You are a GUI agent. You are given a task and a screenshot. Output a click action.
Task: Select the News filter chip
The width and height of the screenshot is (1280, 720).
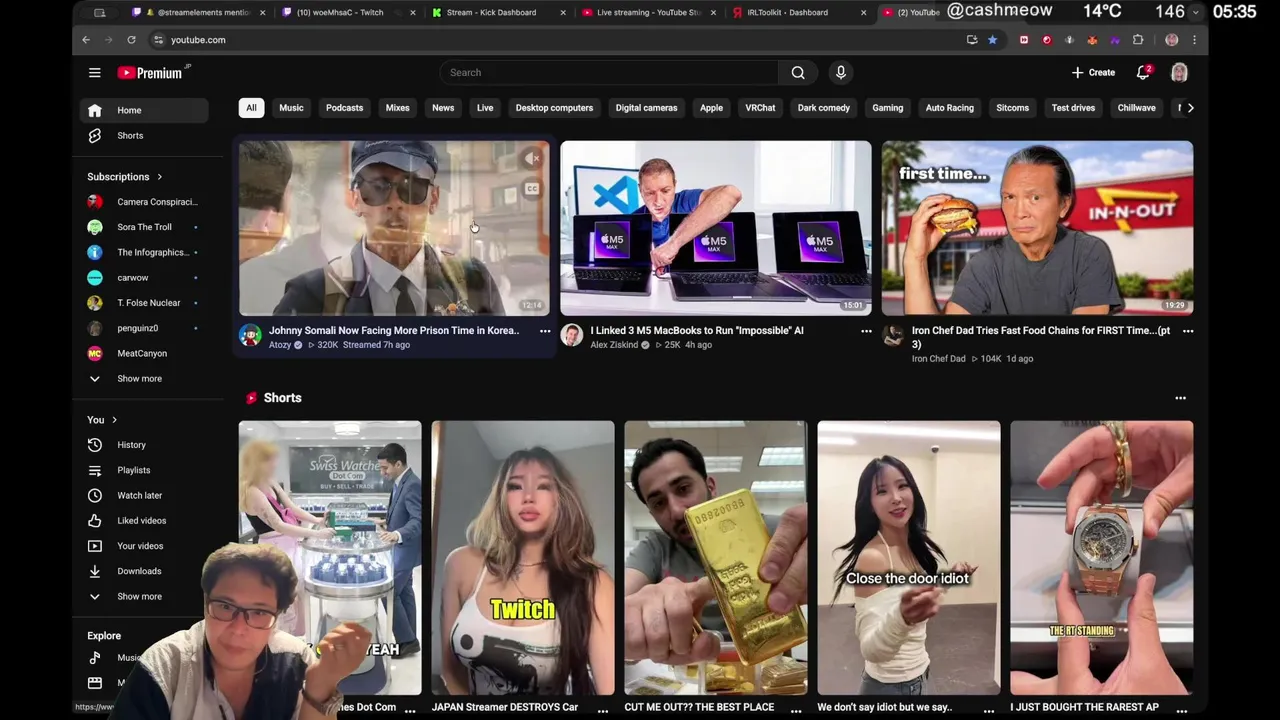pyautogui.click(x=443, y=108)
